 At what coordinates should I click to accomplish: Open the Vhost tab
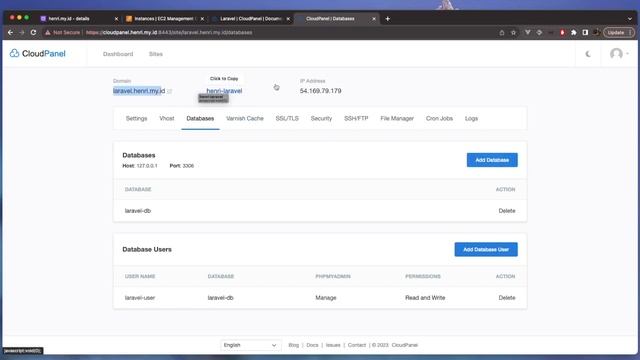click(167, 118)
